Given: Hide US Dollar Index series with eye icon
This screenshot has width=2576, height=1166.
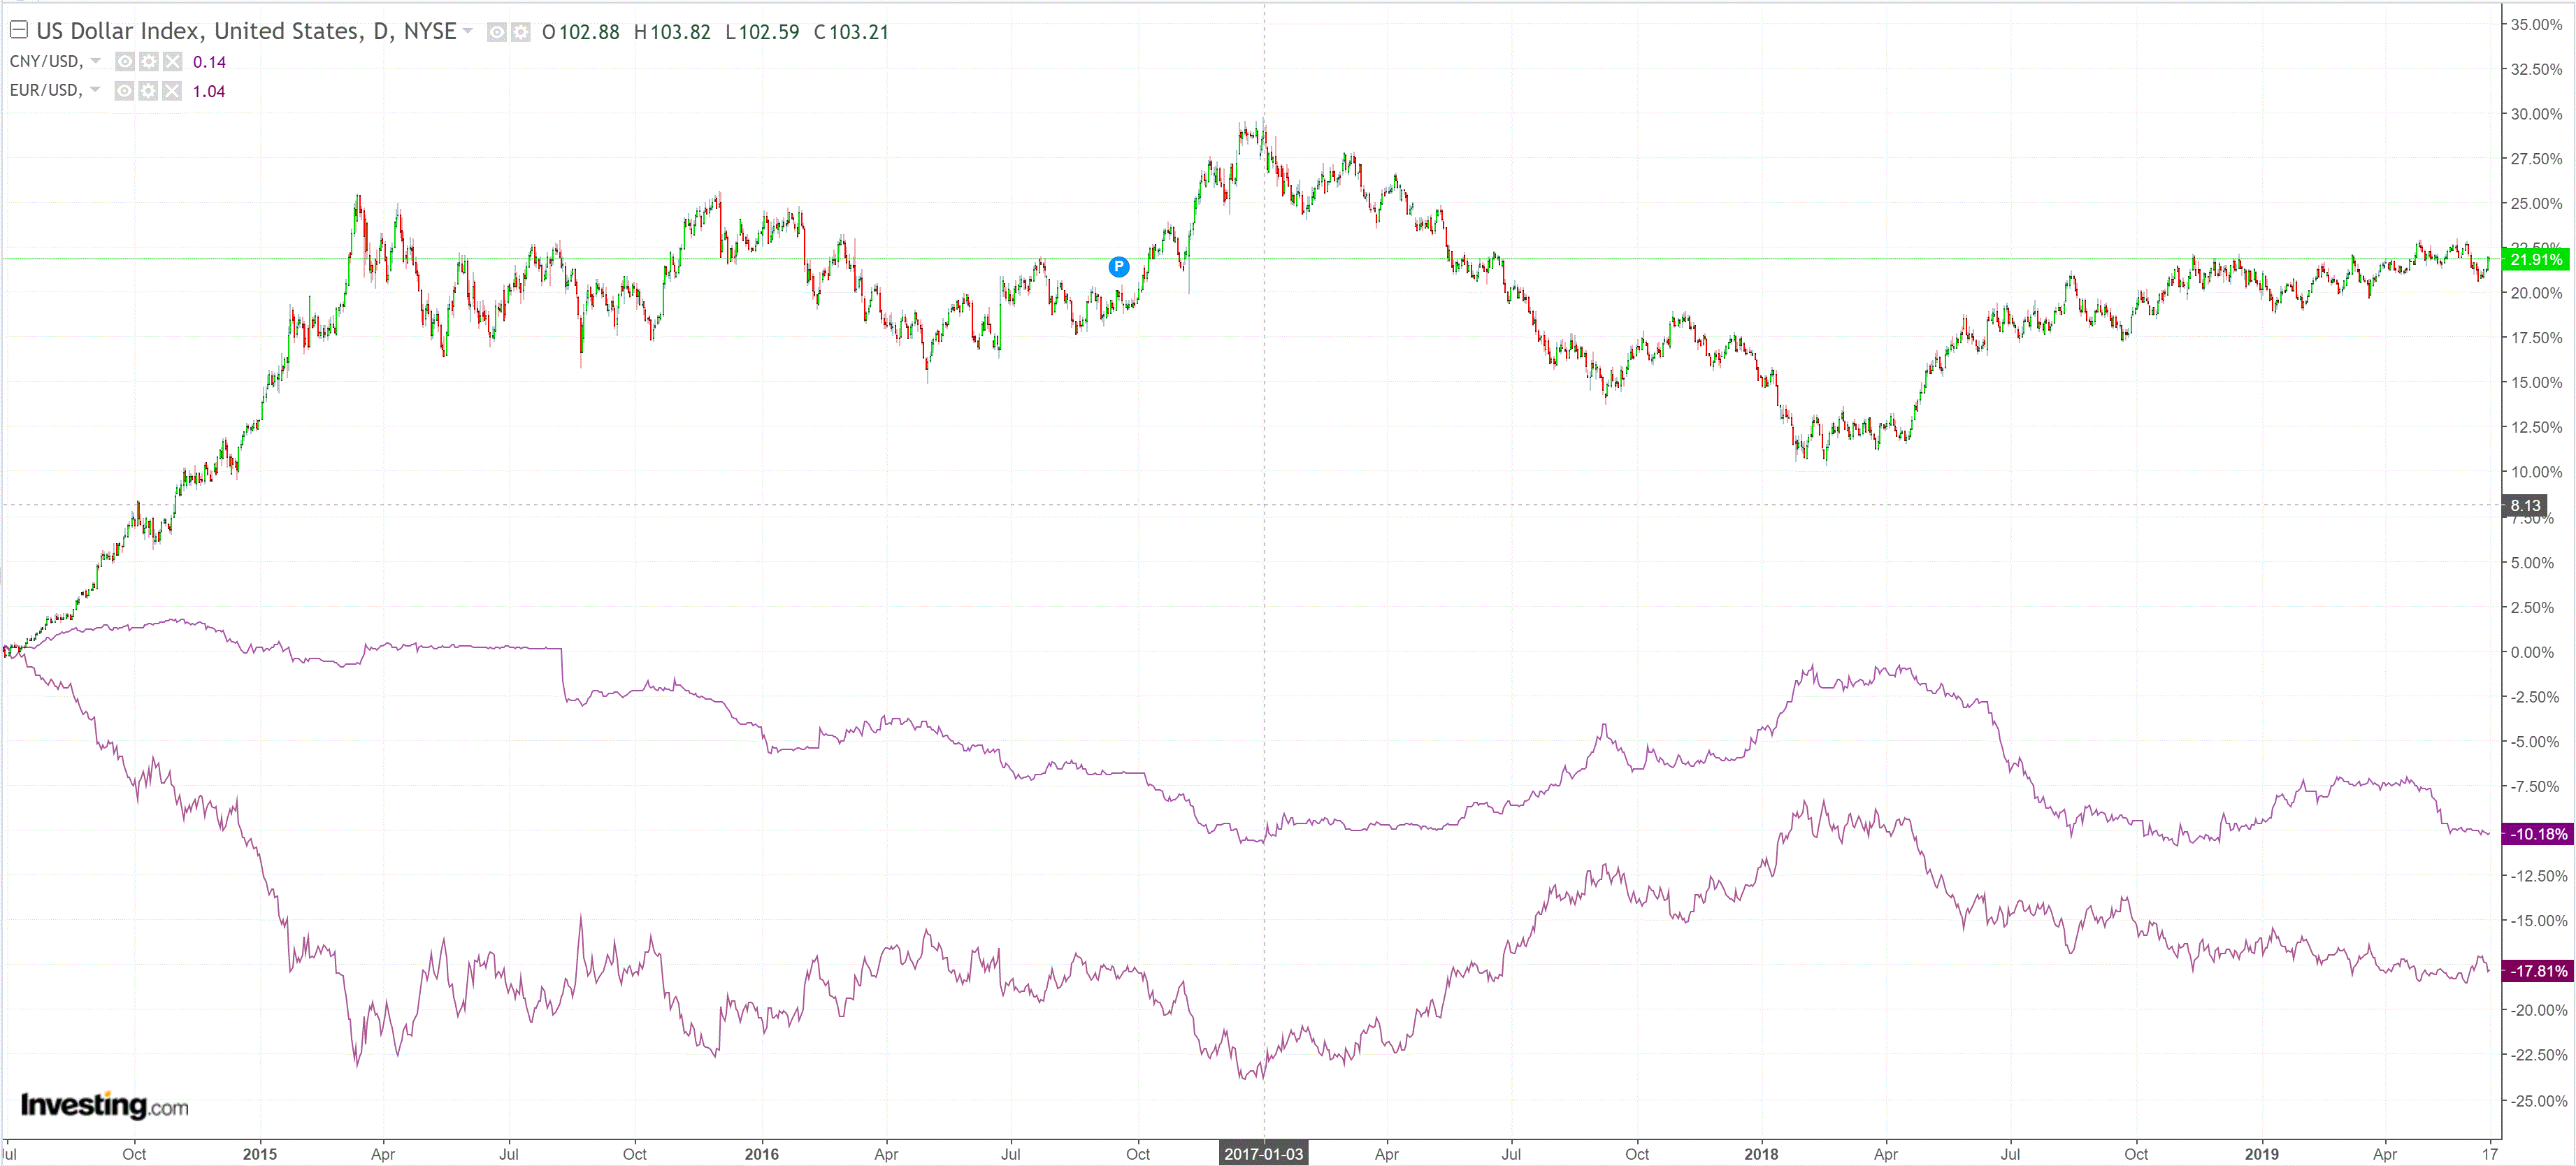Looking at the screenshot, I should pyautogui.click(x=496, y=32).
